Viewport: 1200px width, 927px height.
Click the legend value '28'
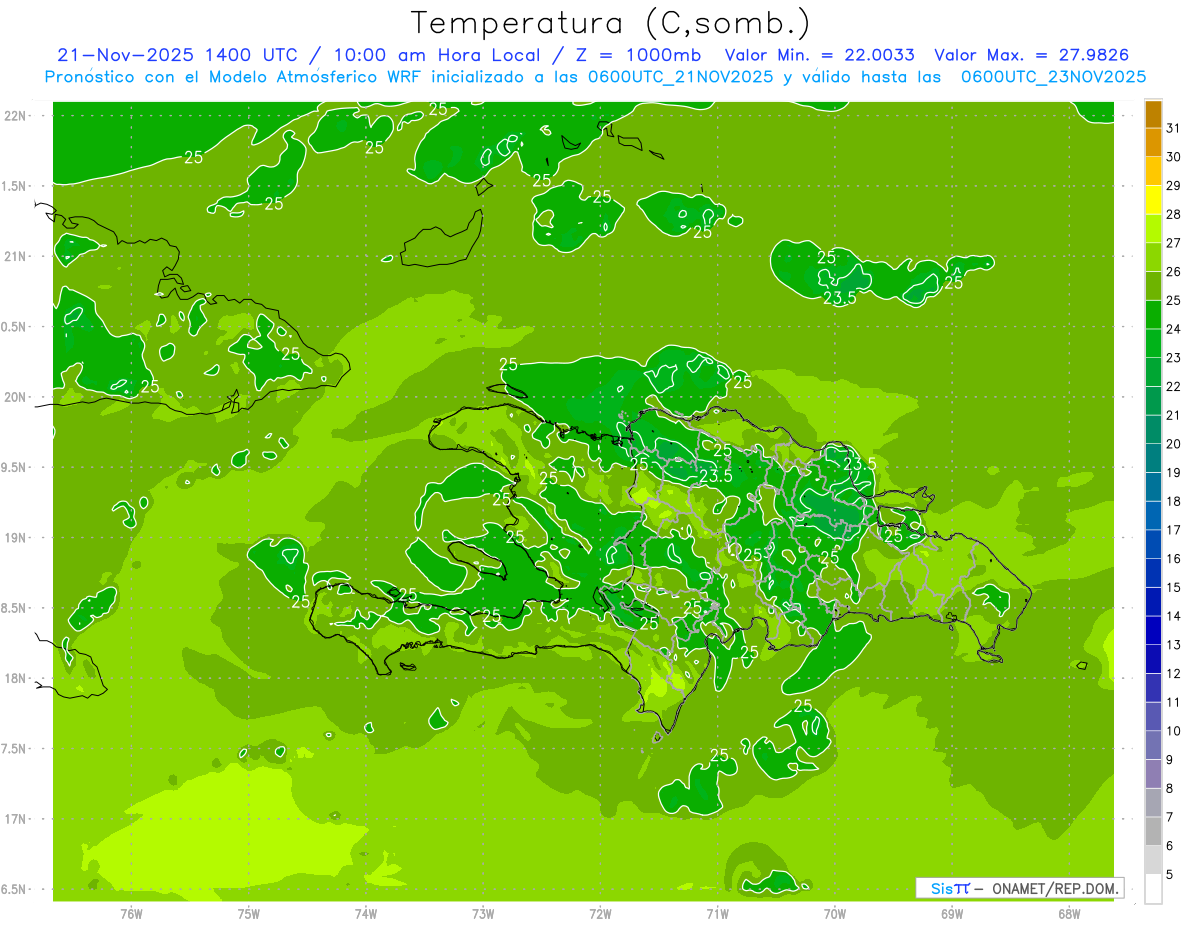pos(1174,214)
